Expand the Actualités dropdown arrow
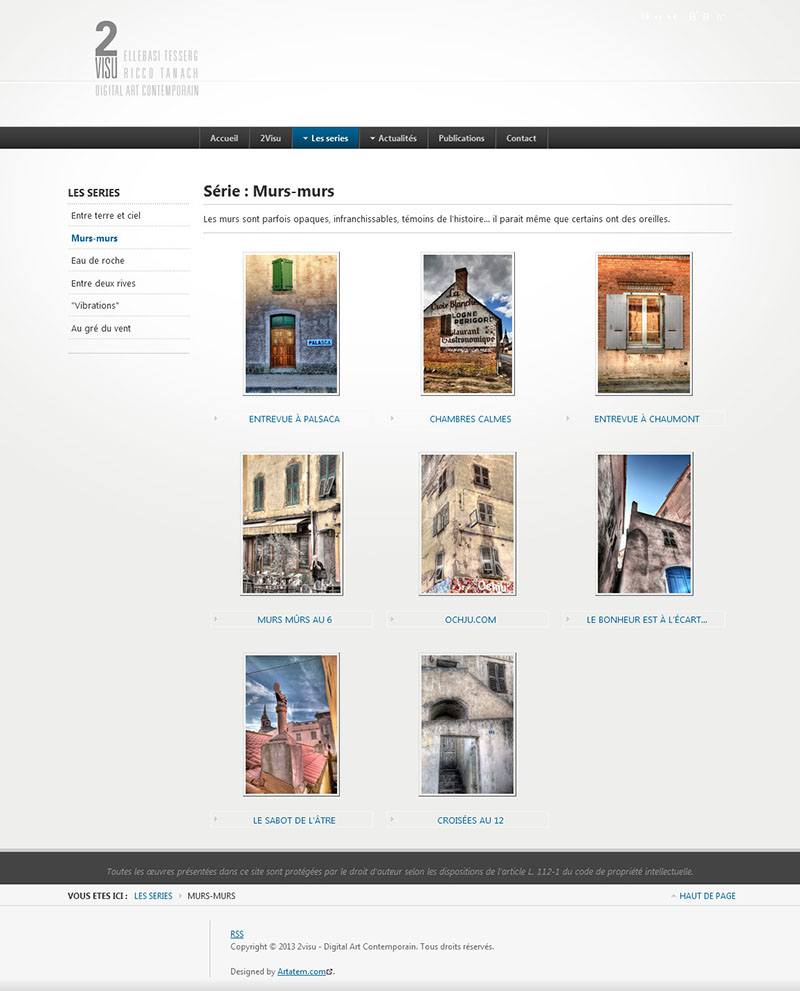Screen dimensions: 800x991 click(x=372, y=138)
